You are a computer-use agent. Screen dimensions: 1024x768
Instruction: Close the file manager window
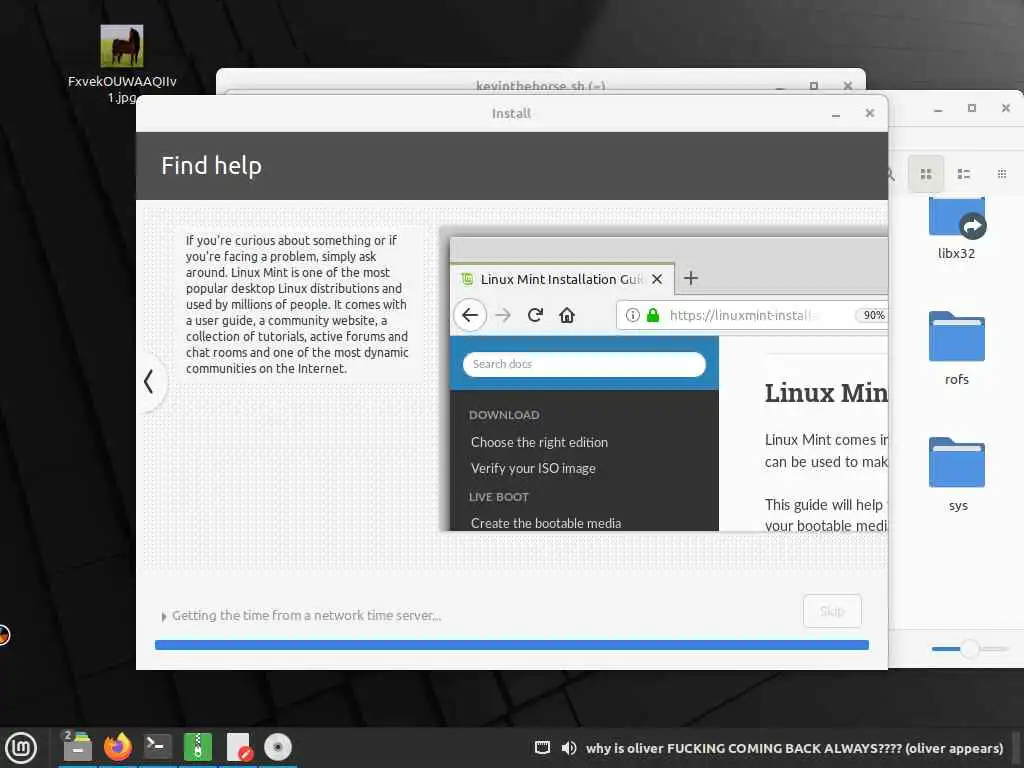tap(1006, 108)
